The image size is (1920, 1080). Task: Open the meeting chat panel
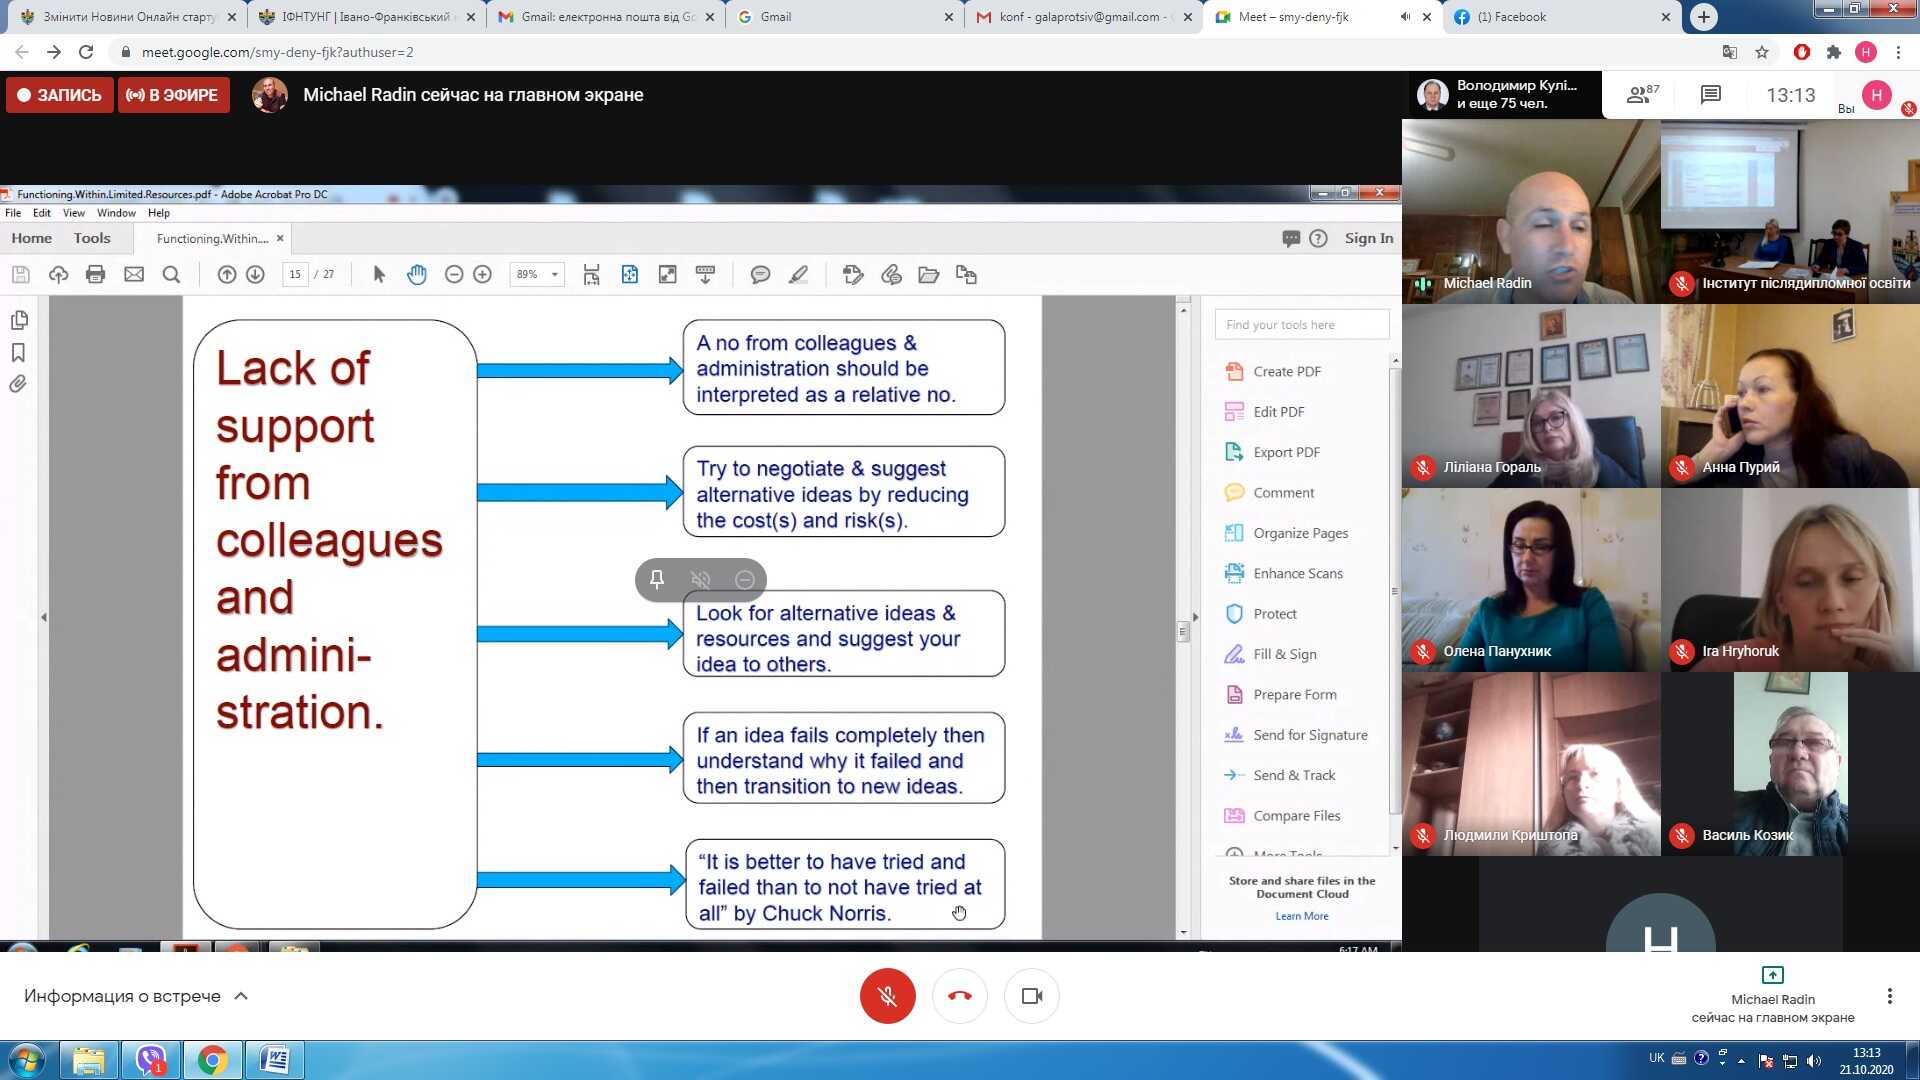click(x=1710, y=95)
